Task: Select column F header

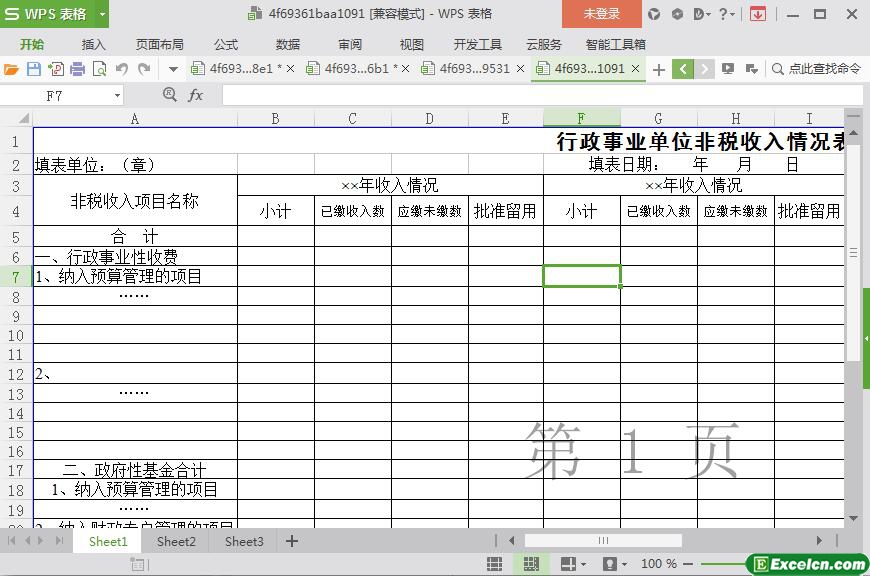Action: (x=581, y=118)
